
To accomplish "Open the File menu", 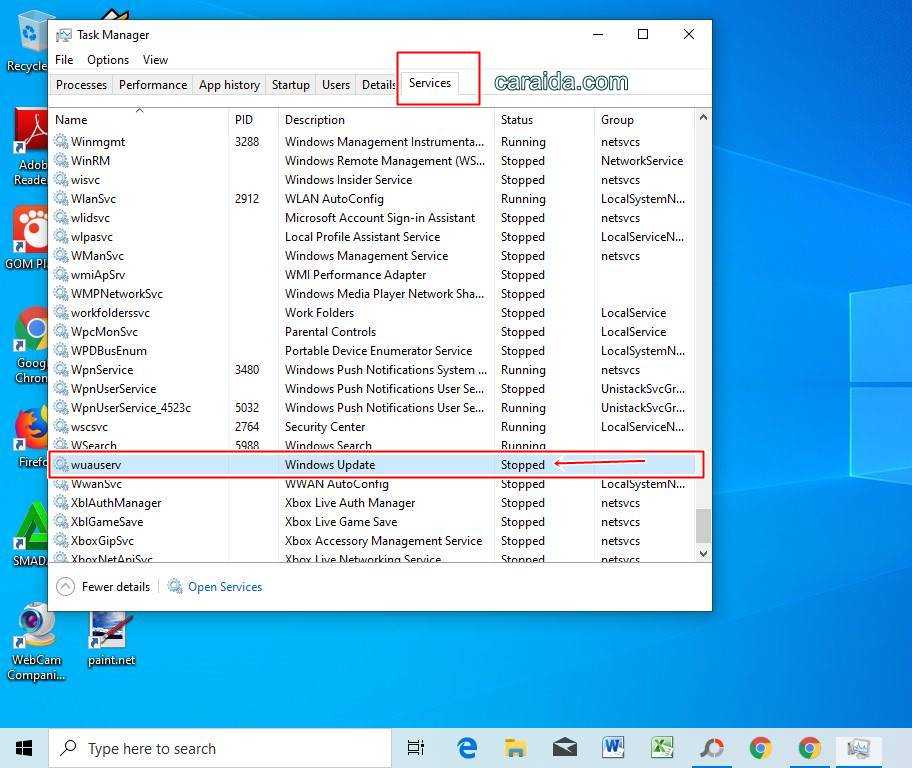I will (x=64, y=60).
